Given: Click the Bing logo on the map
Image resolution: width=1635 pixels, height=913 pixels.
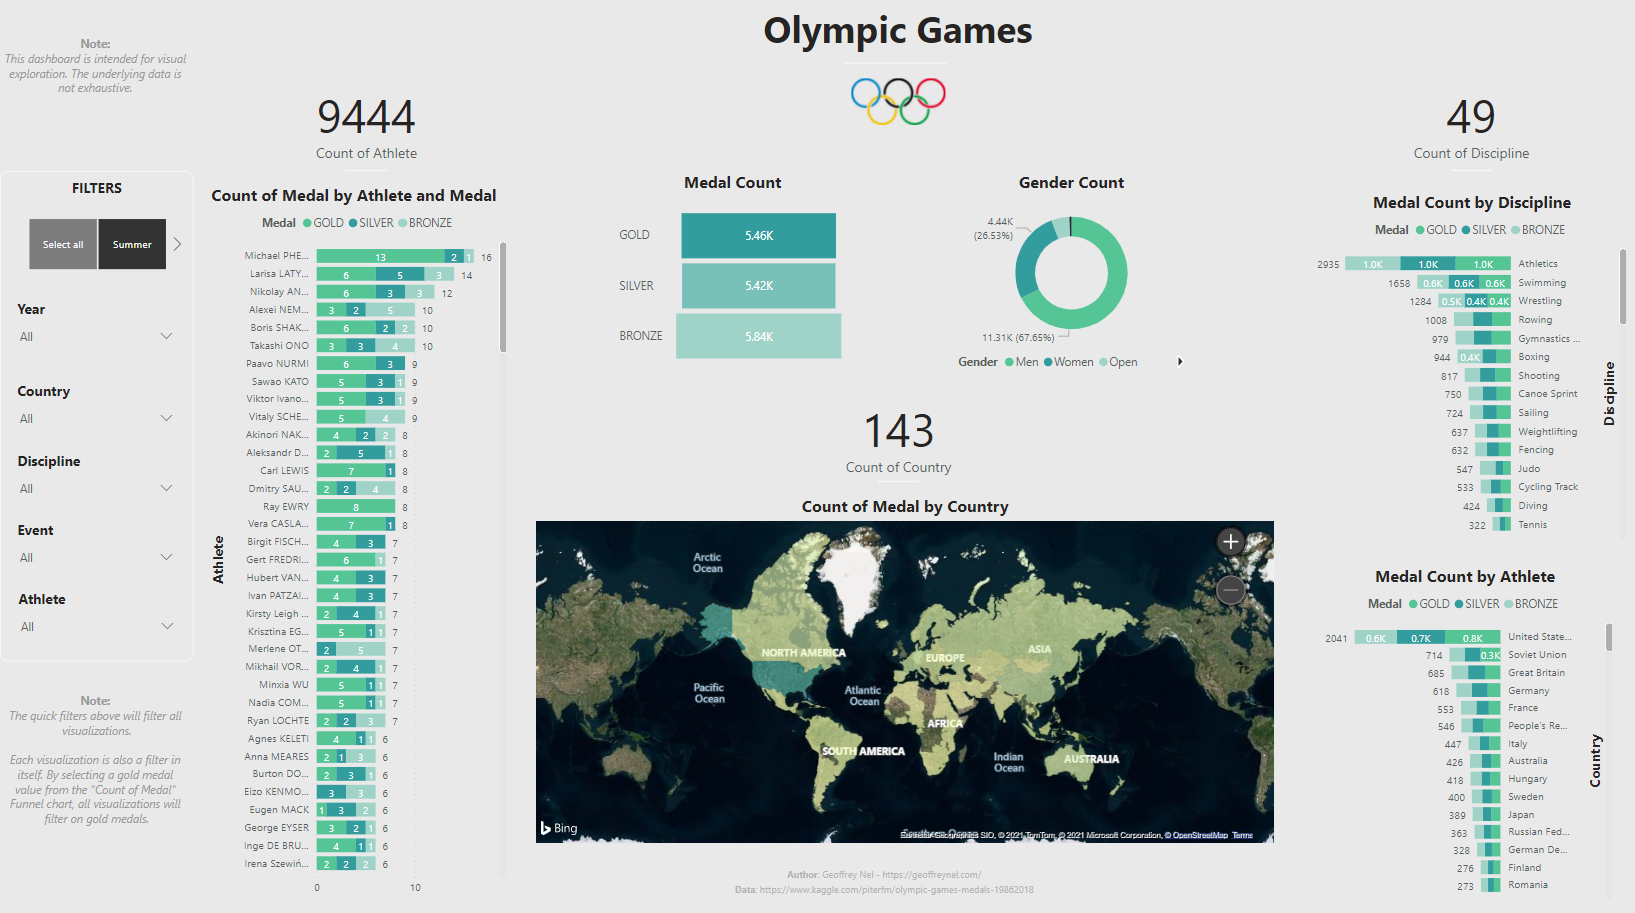Looking at the screenshot, I should click(x=559, y=828).
